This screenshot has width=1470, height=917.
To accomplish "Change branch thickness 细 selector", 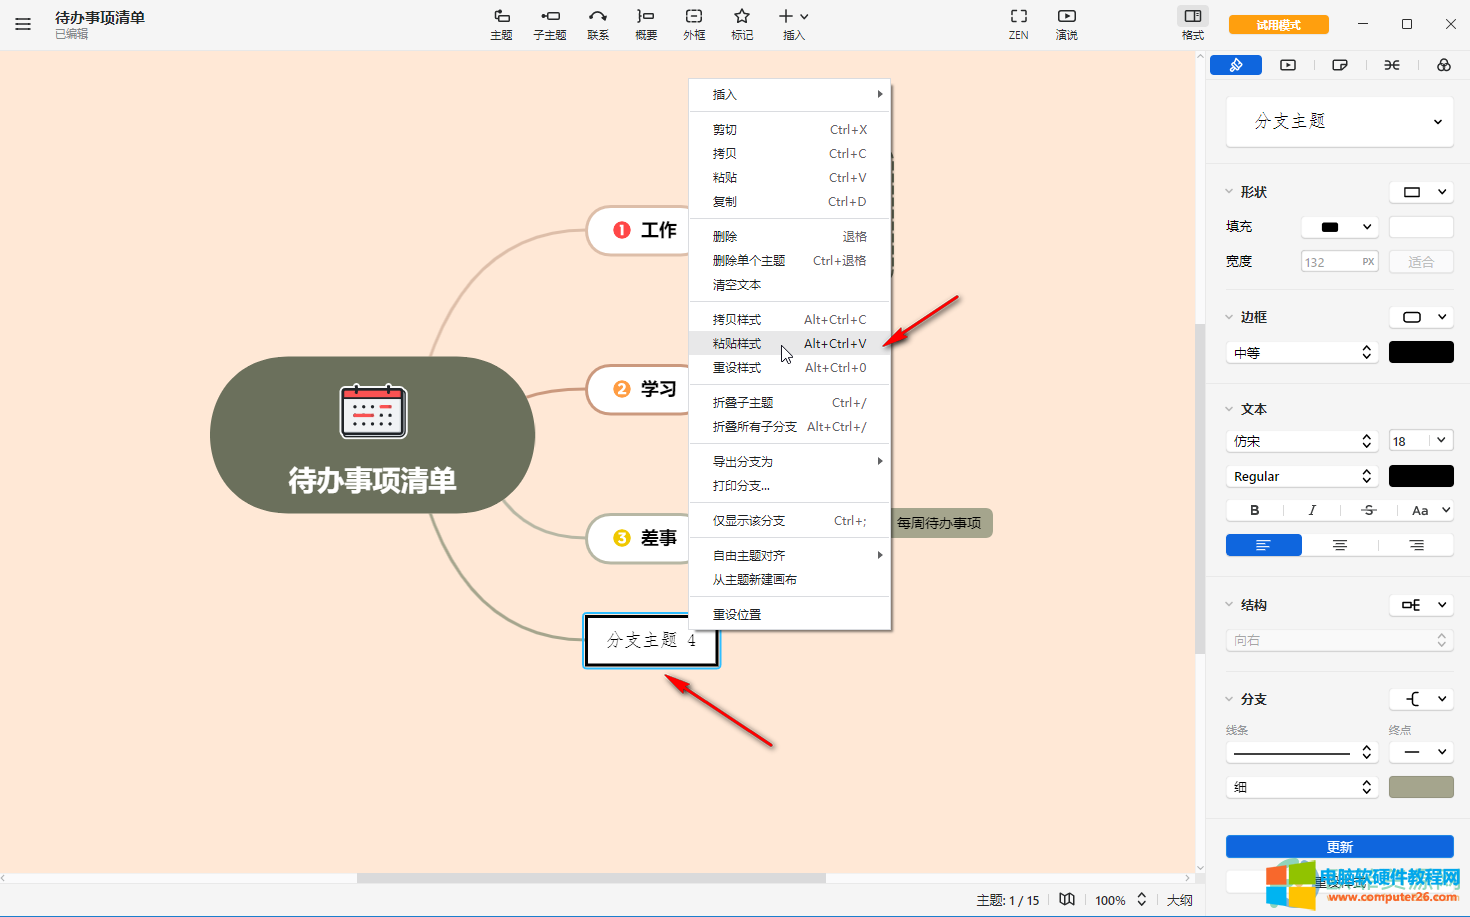I will point(1302,787).
